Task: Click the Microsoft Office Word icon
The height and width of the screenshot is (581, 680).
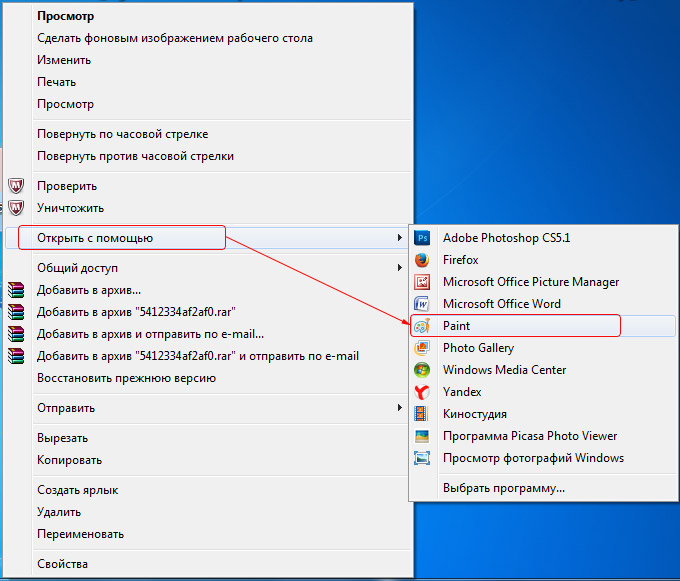Action: pyautogui.click(x=422, y=304)
